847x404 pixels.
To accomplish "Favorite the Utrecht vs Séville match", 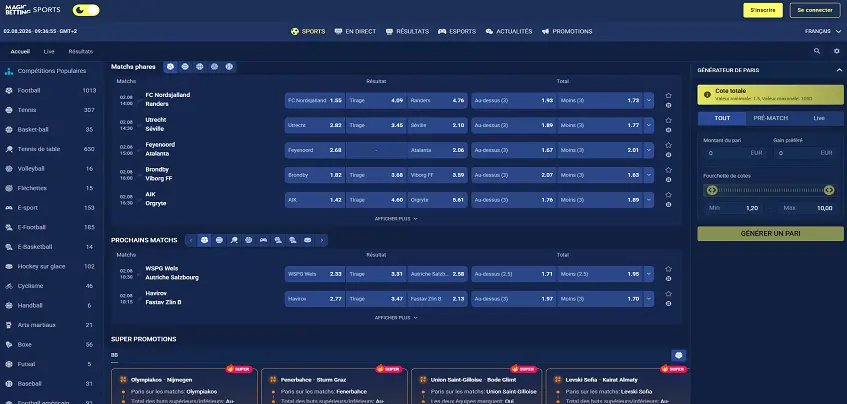I will click(668, 120).
